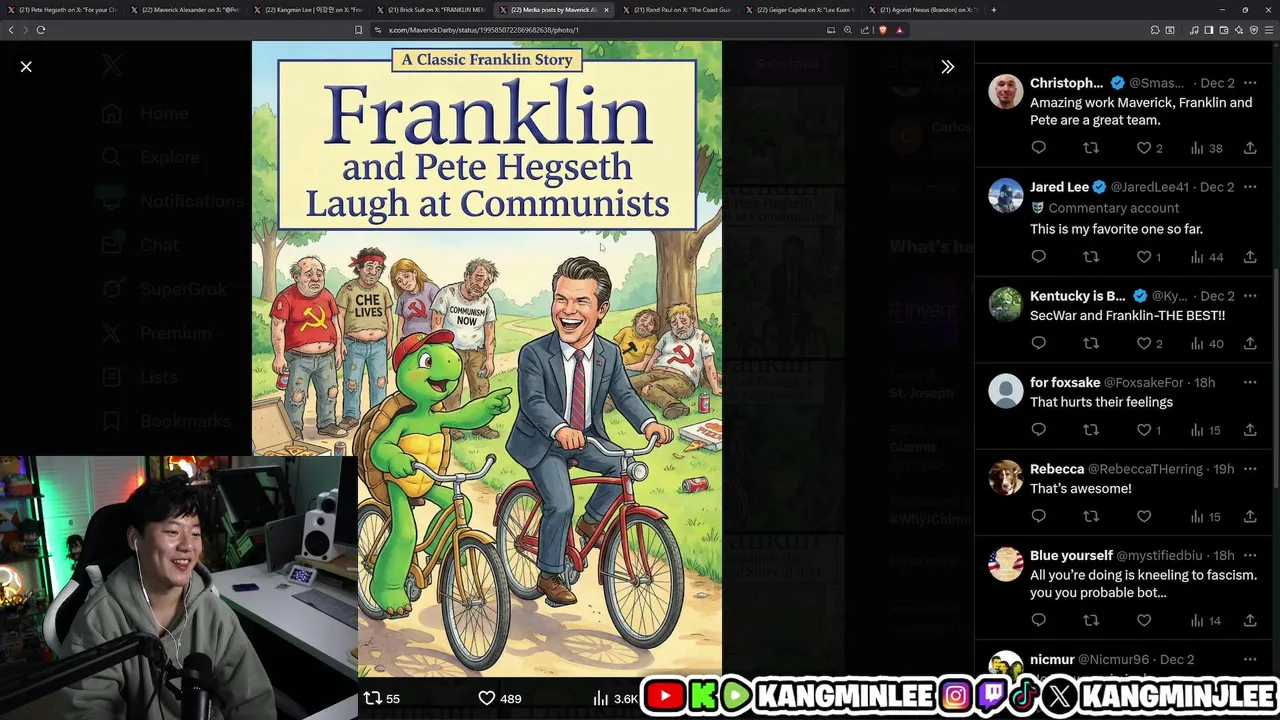Open Jared Lee's profile name link
This screenshot has height=720, width=1280.
click(x=1059, y=187)
